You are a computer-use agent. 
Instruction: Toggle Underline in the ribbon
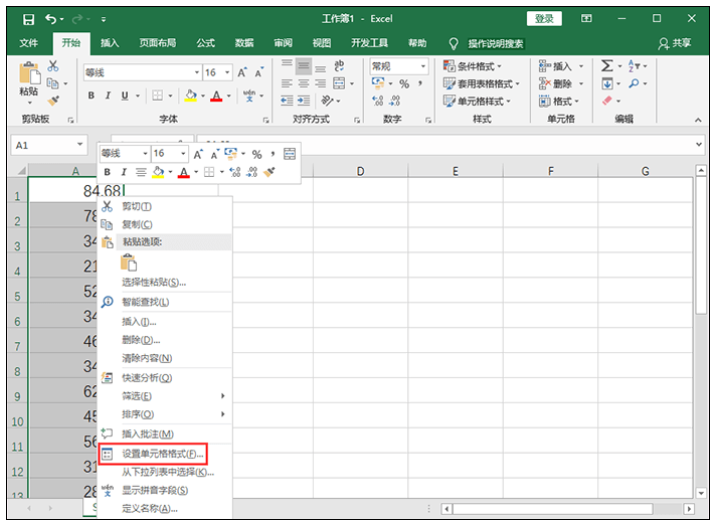pos(124,95)
